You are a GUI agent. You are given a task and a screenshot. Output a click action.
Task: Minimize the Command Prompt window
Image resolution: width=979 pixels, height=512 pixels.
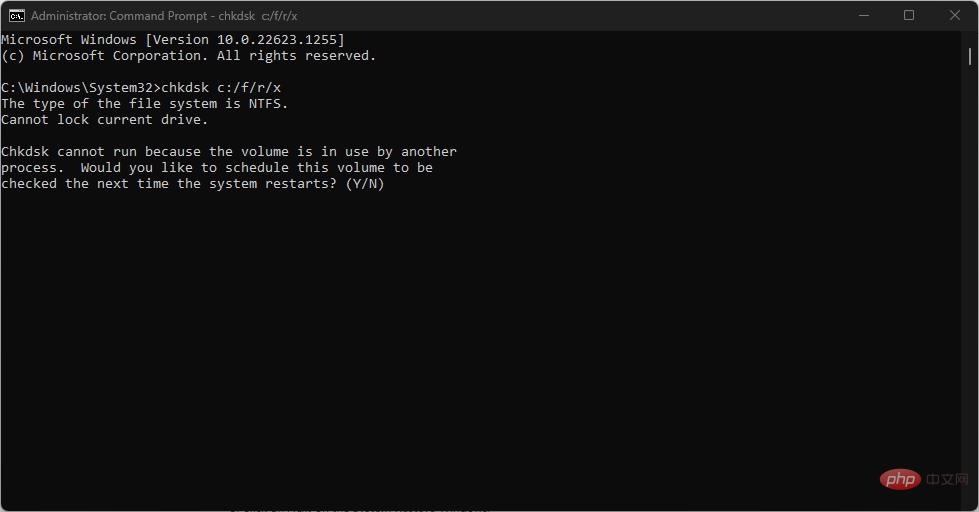[x=864, y=16]
